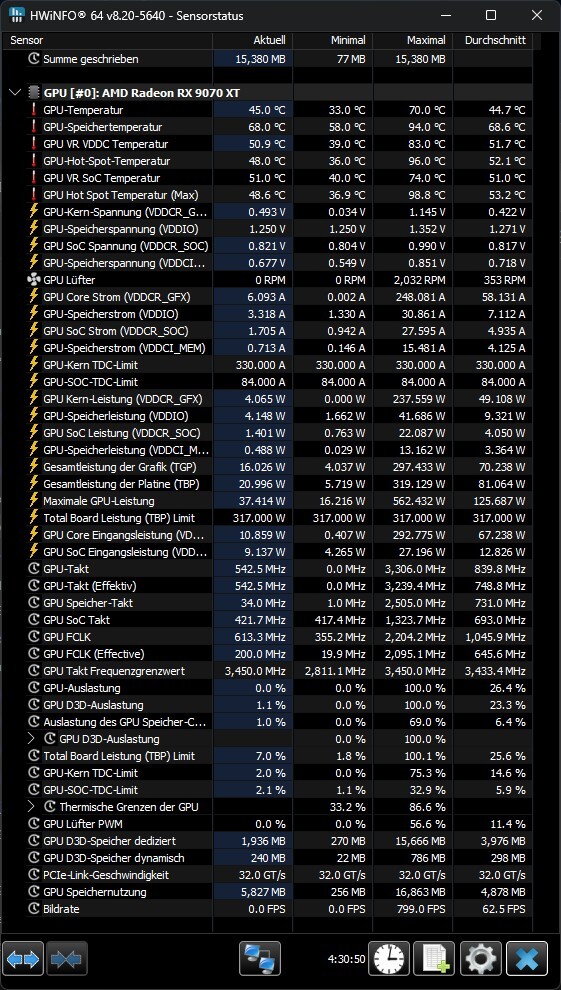Select GPU SoC Strom (VDDCR_SOC) row
The width and height of the screenshot is (561, 990).
[x=267, y=331]
